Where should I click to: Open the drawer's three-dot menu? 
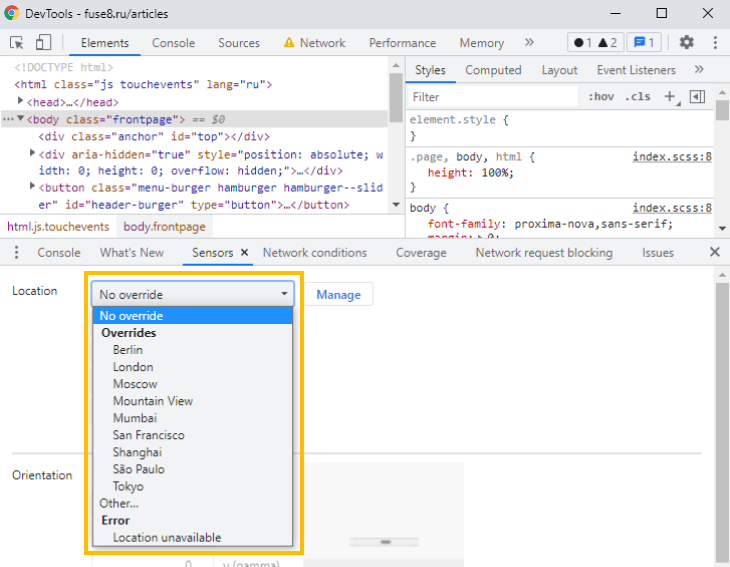pyautogui.click(x=17, y=253)
